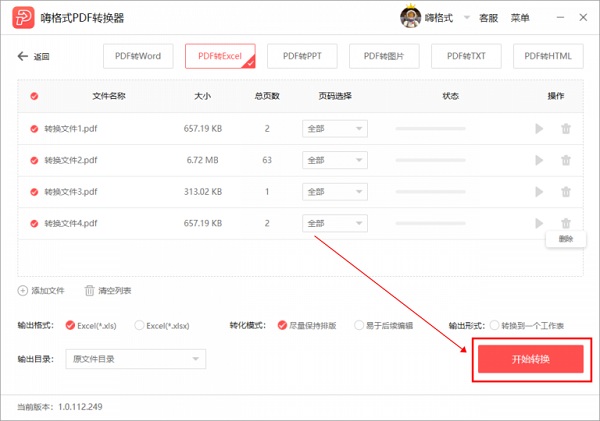Image resolution: width=600 pixels, height=421 pixels.
Task: Select Excel(*.xlsx) output format
Action: click(x=139, y=325)
